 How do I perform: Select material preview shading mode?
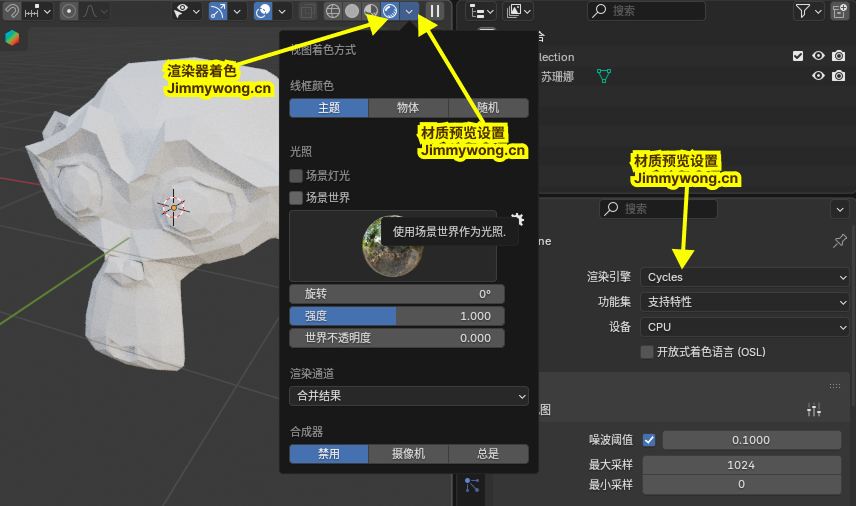pyautogui.click(x=371, y=11)
